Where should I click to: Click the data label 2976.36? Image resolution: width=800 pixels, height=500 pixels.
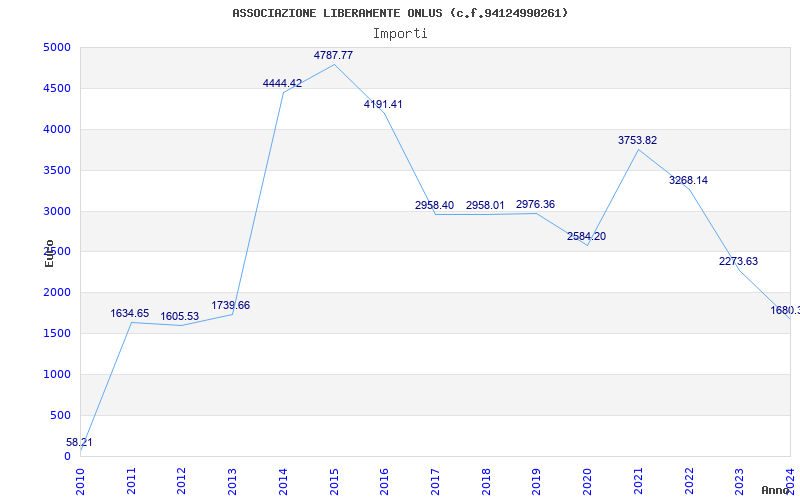535,204
